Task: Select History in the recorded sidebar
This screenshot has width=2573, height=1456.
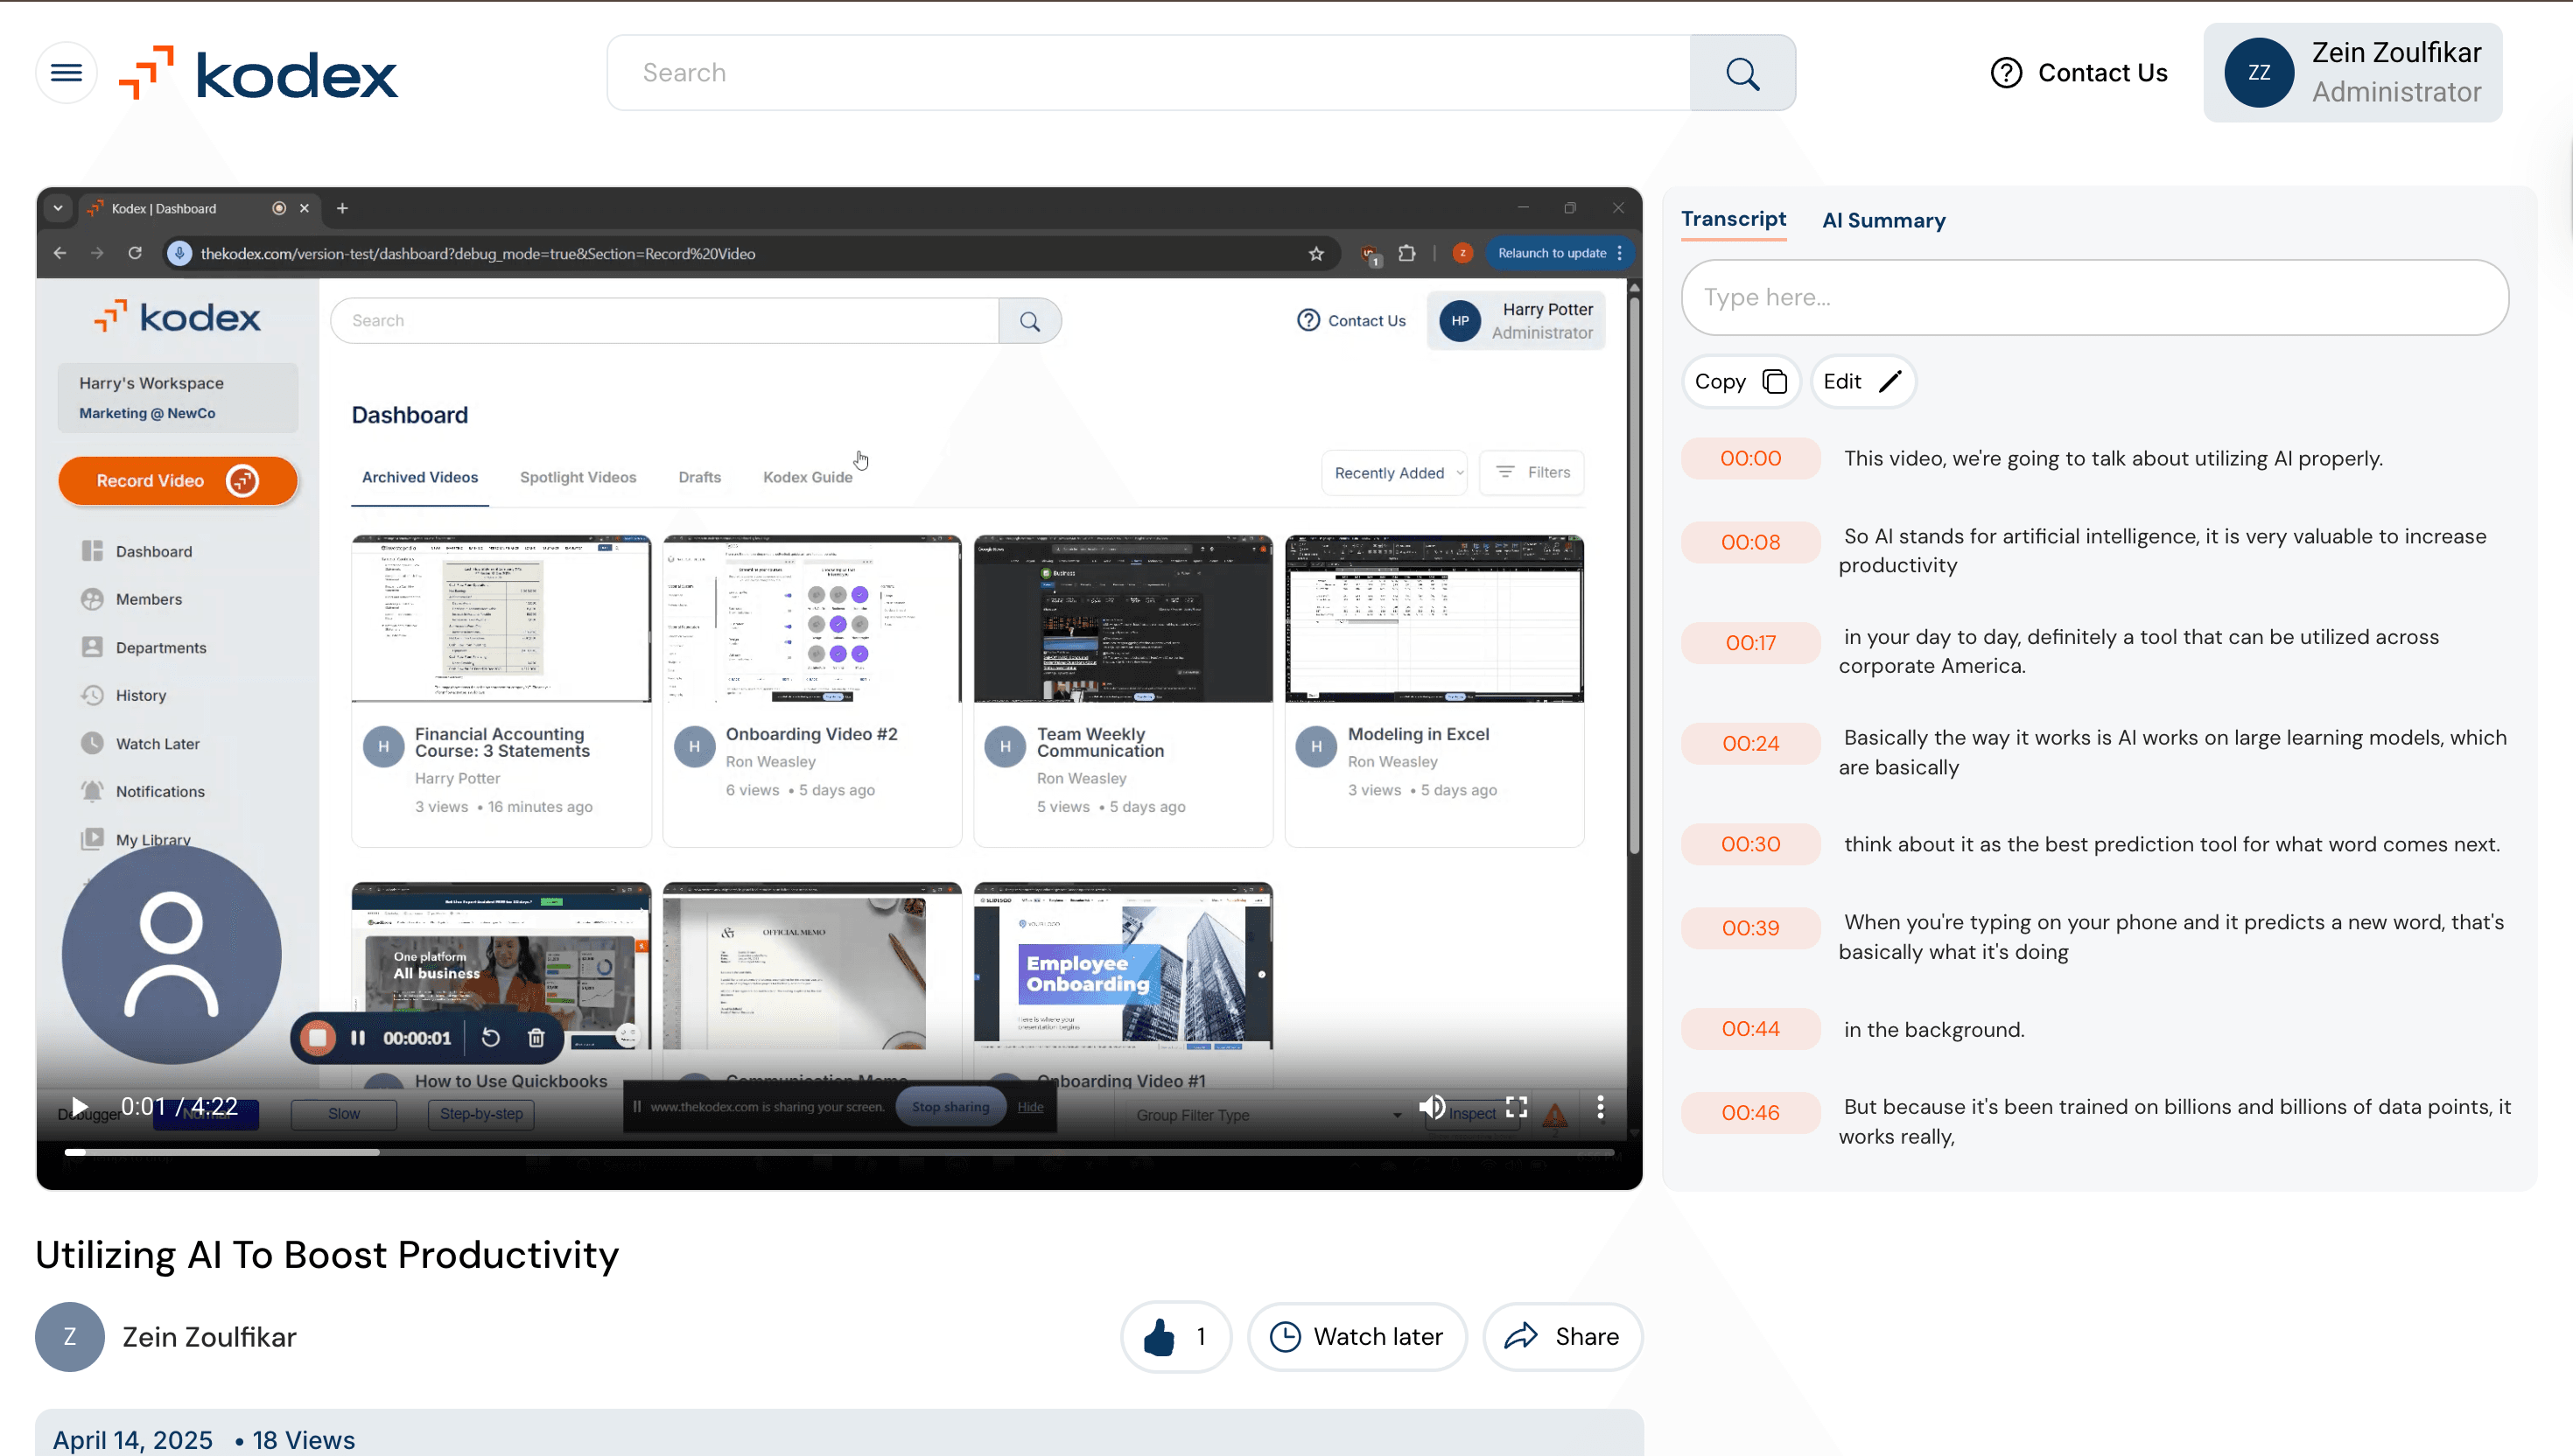Action: 124,696
